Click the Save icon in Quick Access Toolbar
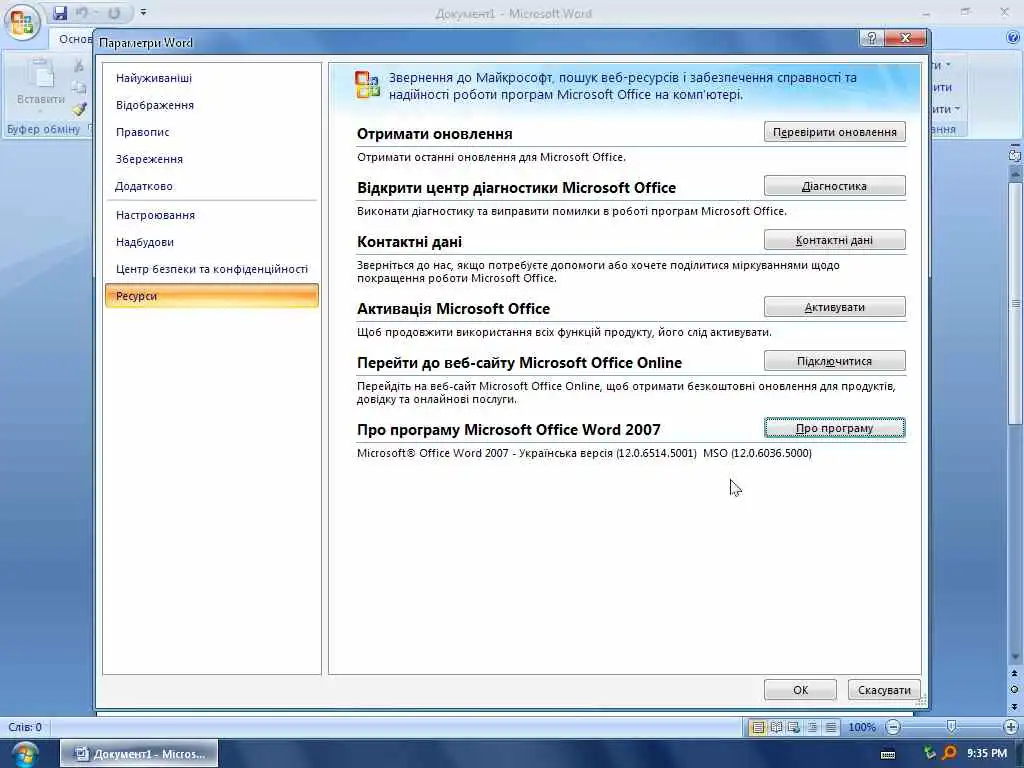The image size is (1024, 768). 60,12
